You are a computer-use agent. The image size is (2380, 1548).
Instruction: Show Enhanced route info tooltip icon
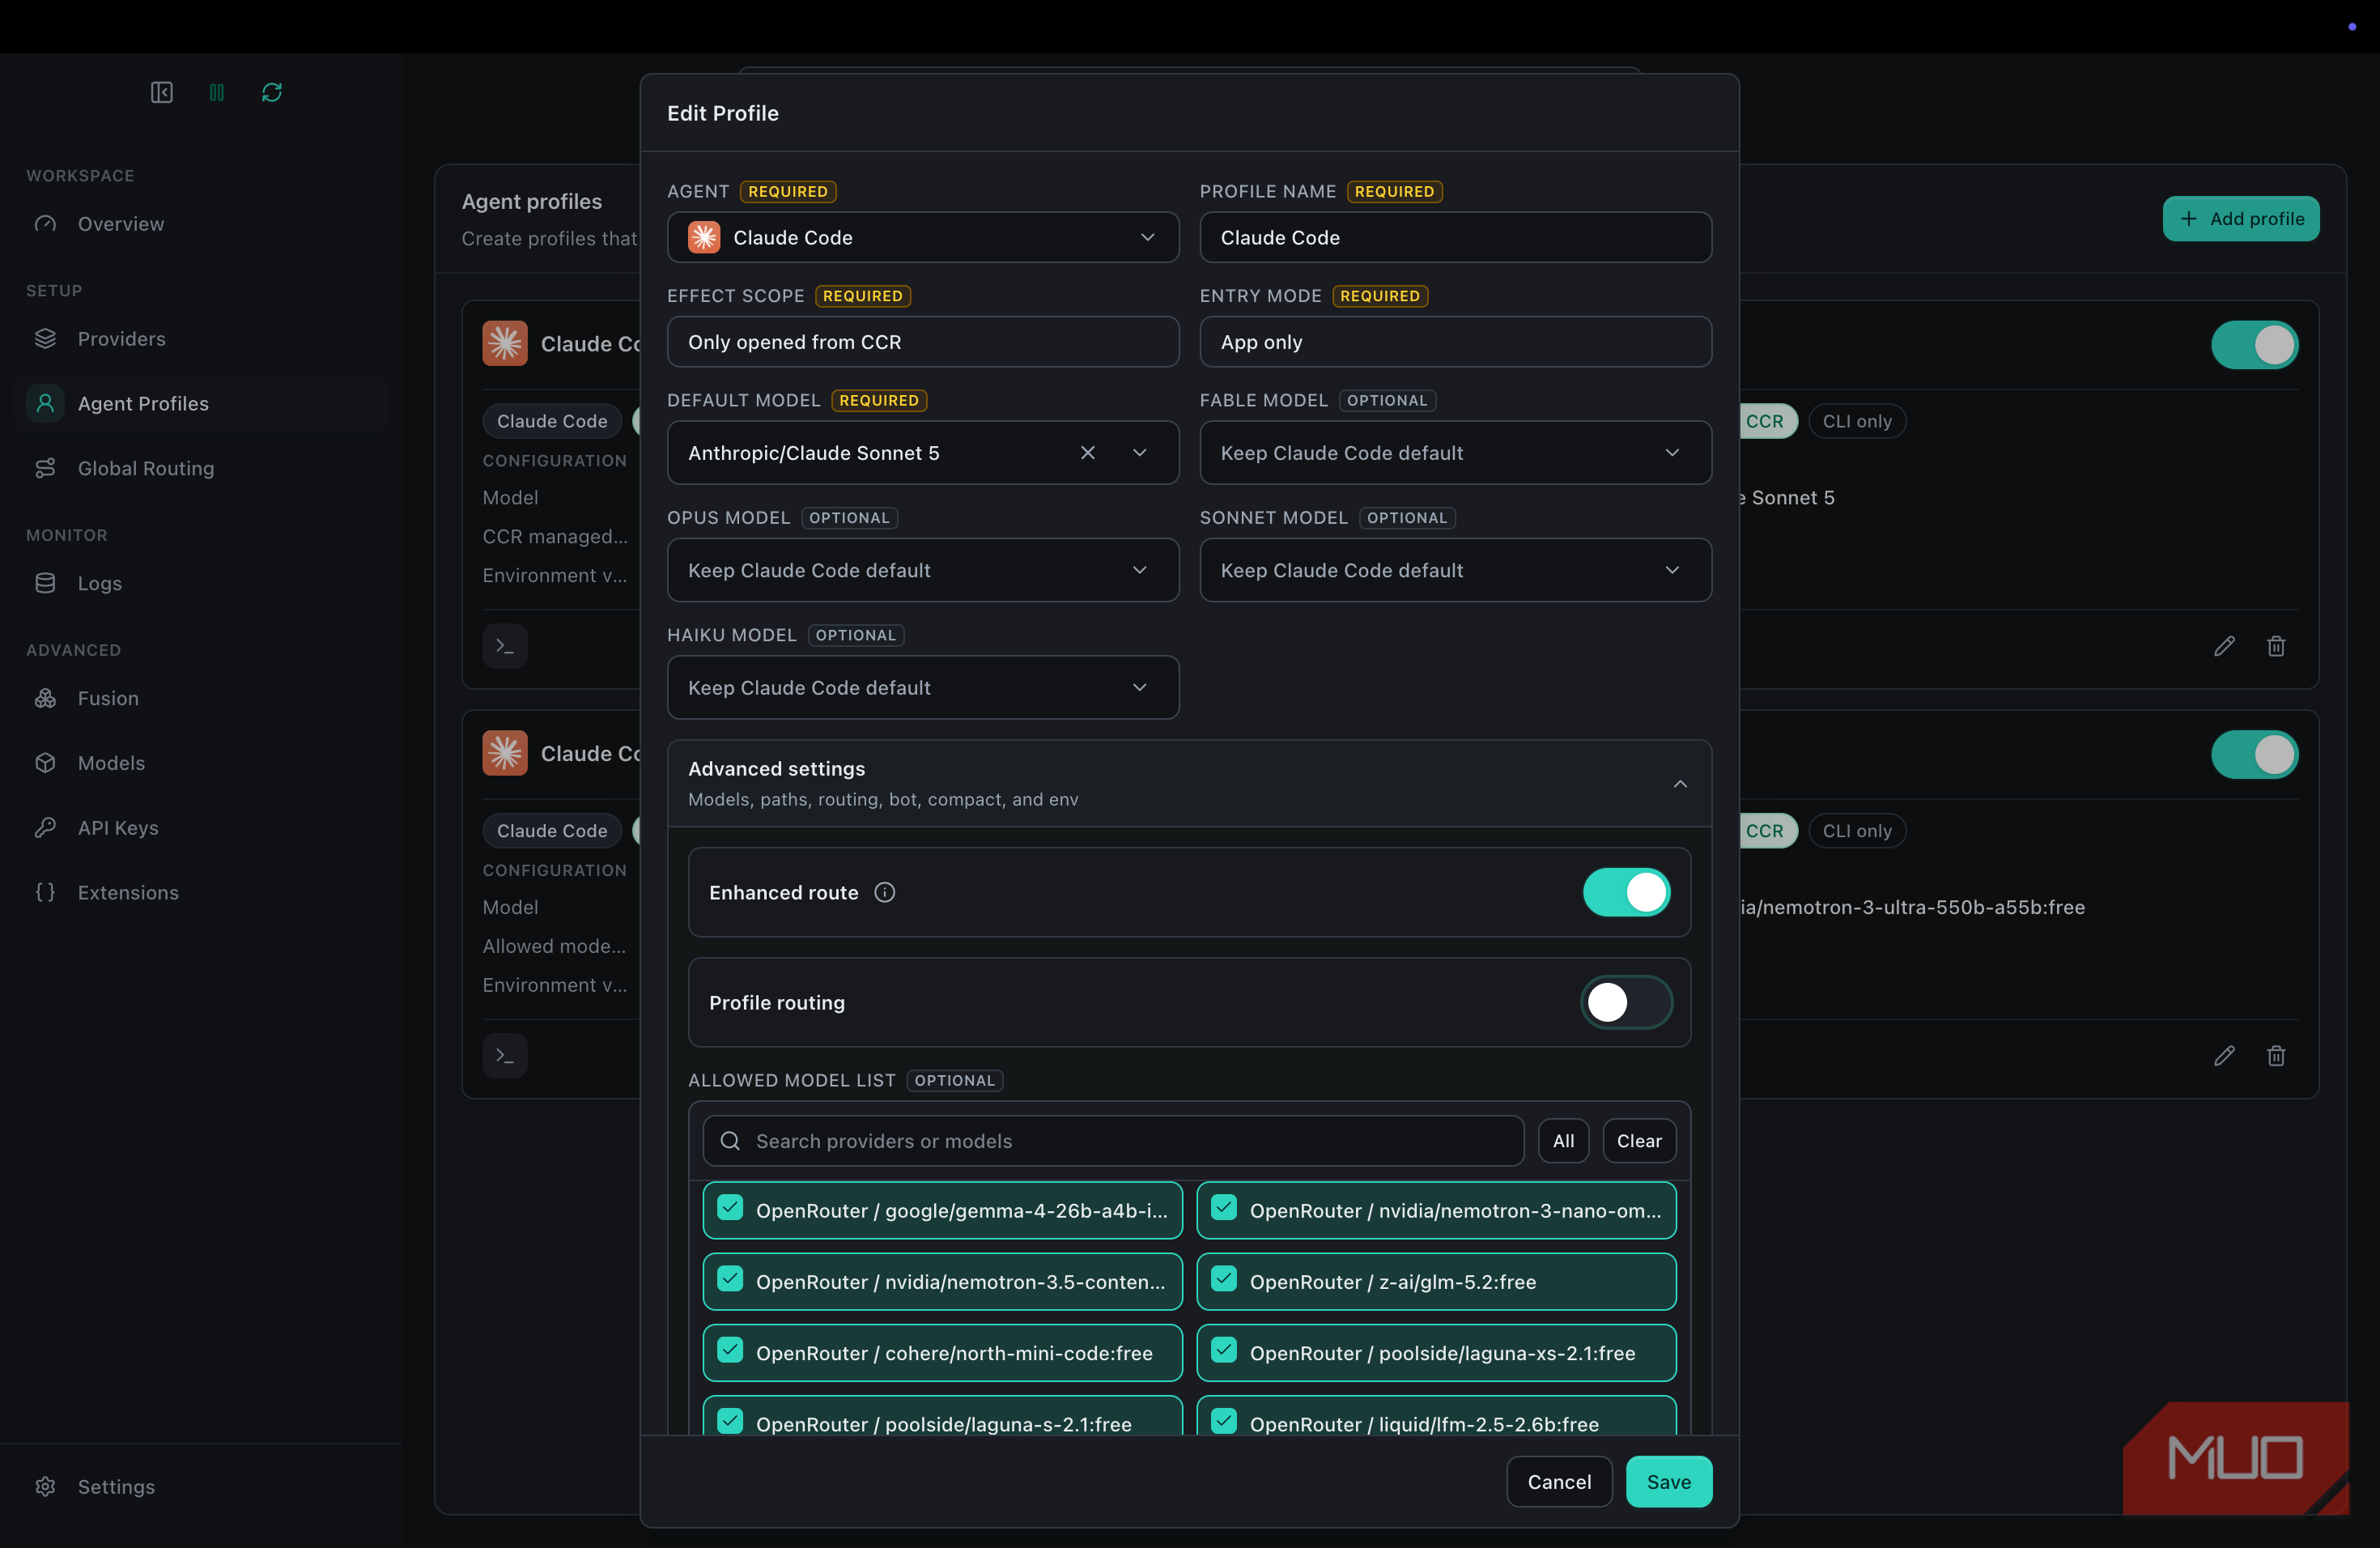(885, 892)
